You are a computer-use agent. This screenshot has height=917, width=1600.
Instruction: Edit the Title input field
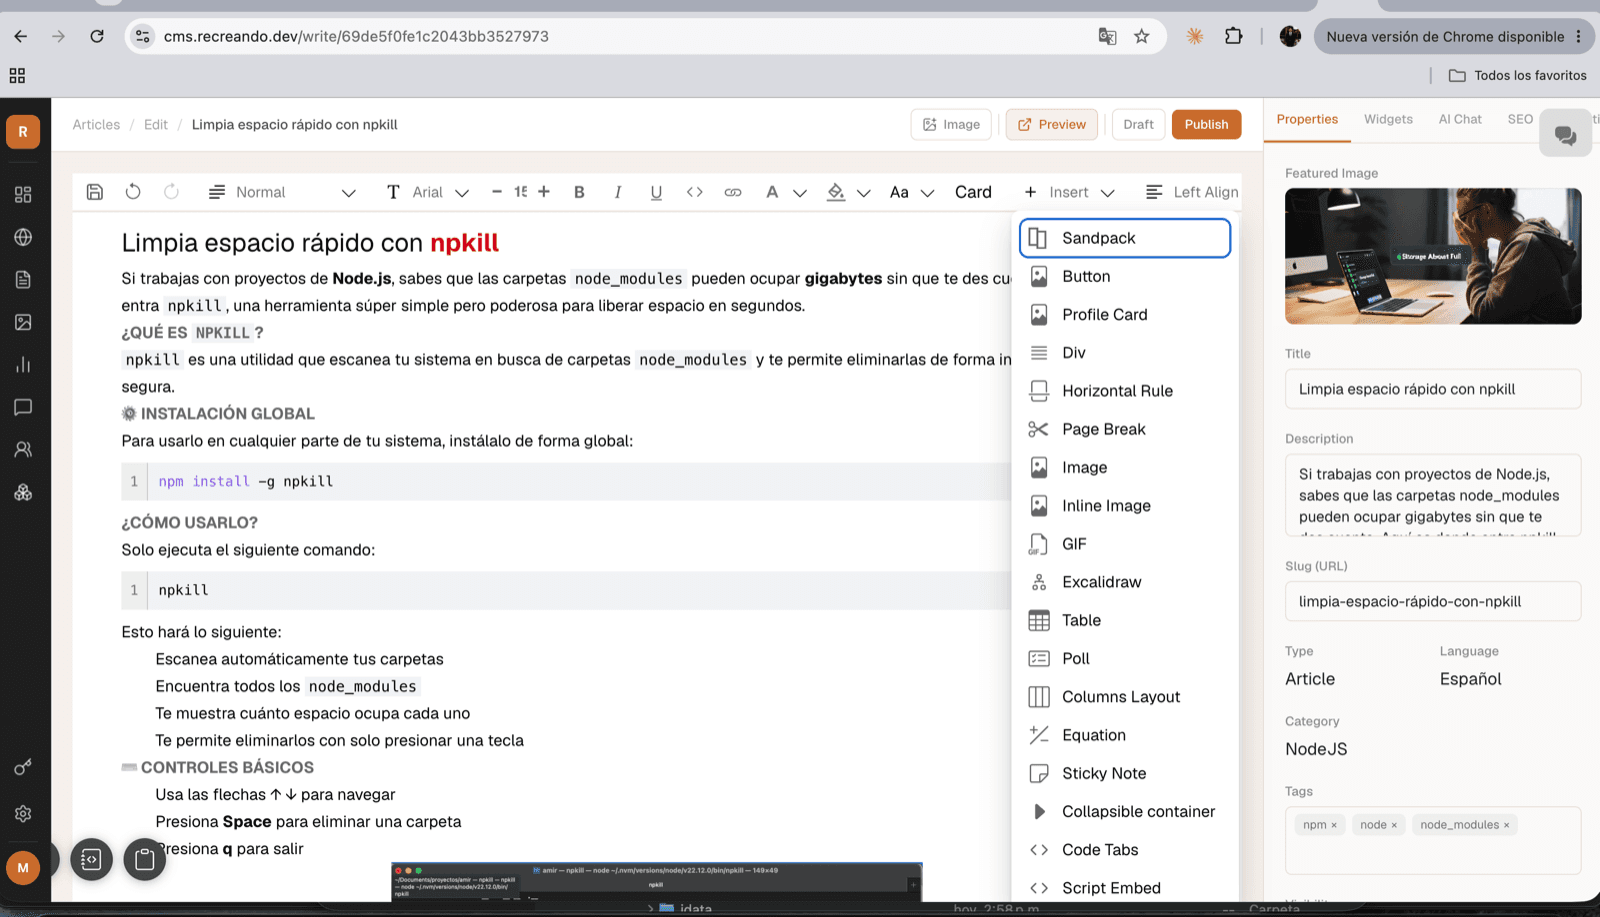pyautogui.click(x=1433, y=389)
